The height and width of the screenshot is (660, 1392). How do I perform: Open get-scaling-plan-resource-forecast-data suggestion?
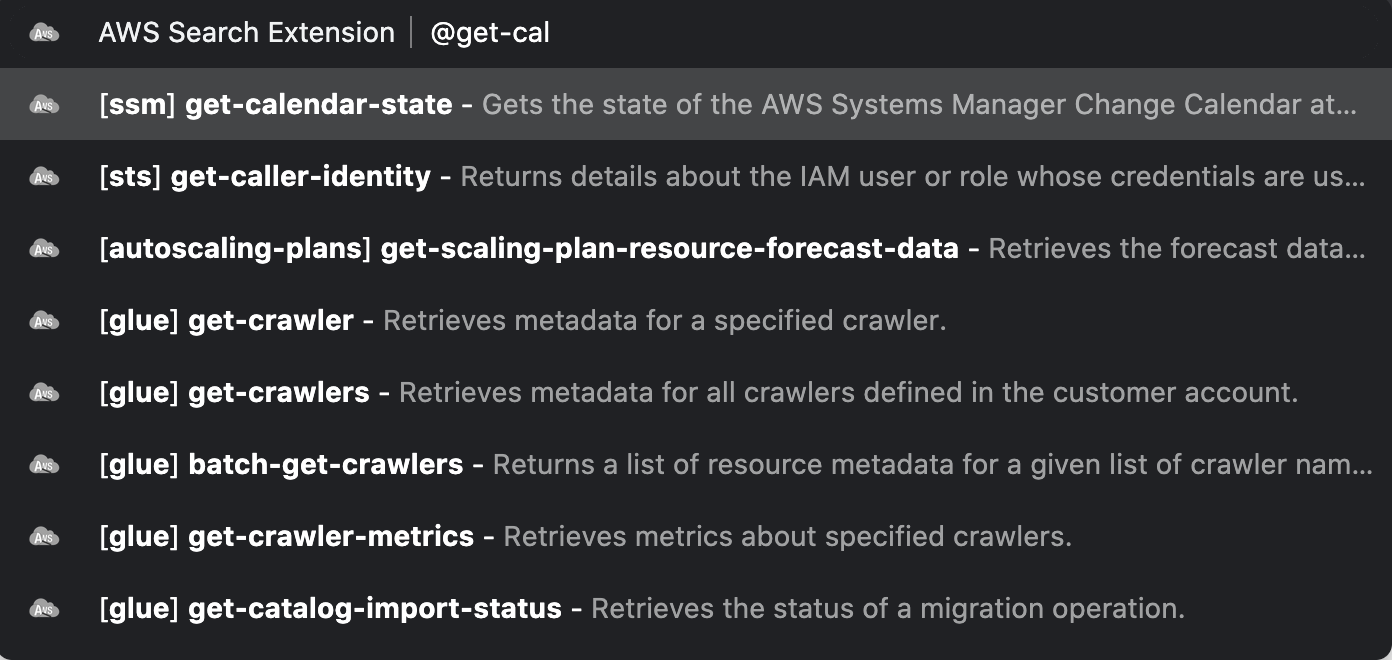pyautogui.click(x=696, y=248)
